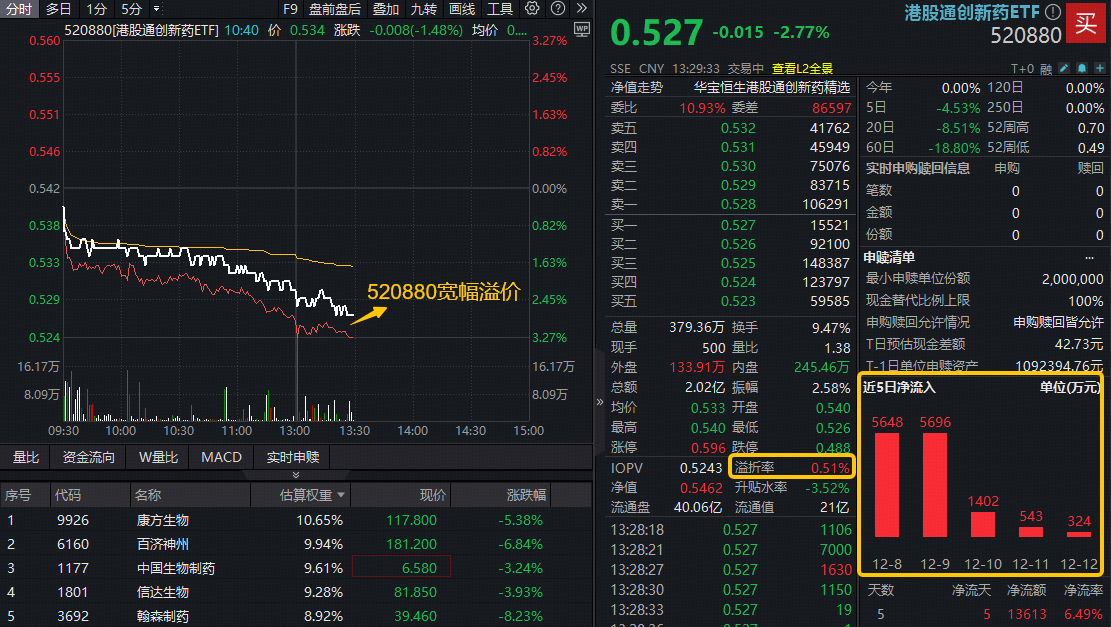Click the F9 shortcut icon
Image resolution: width=1111 pixels, height=627 pixels.
290,9
